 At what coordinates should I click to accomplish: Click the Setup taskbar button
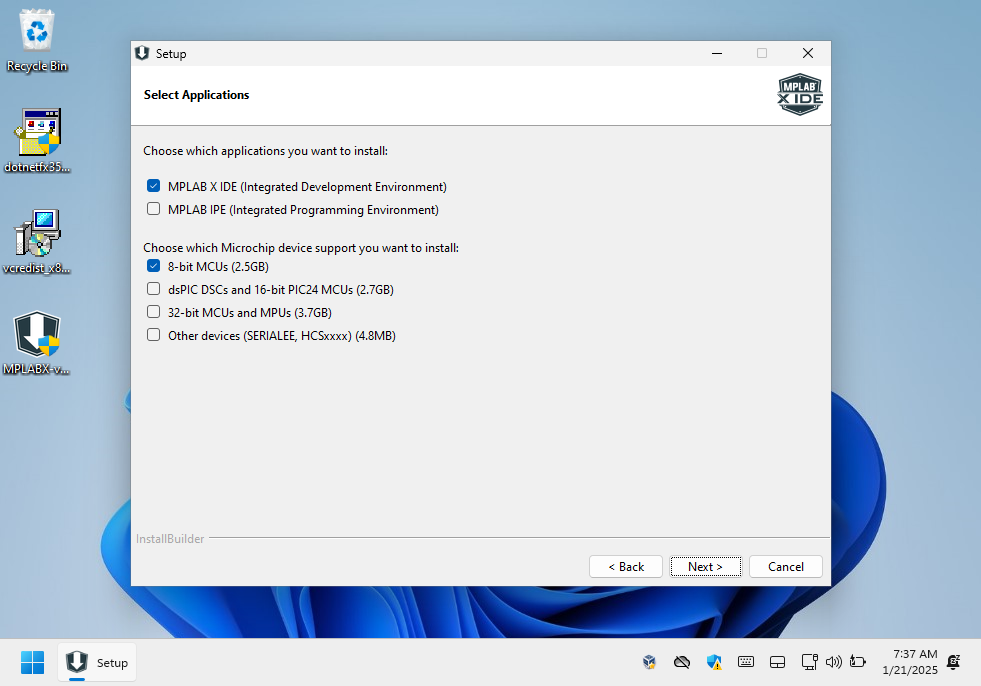point(97,662)
